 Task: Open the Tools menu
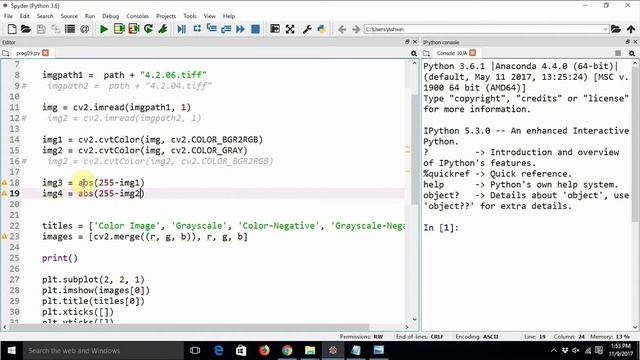pyautogui.click(x=190, y=16)
